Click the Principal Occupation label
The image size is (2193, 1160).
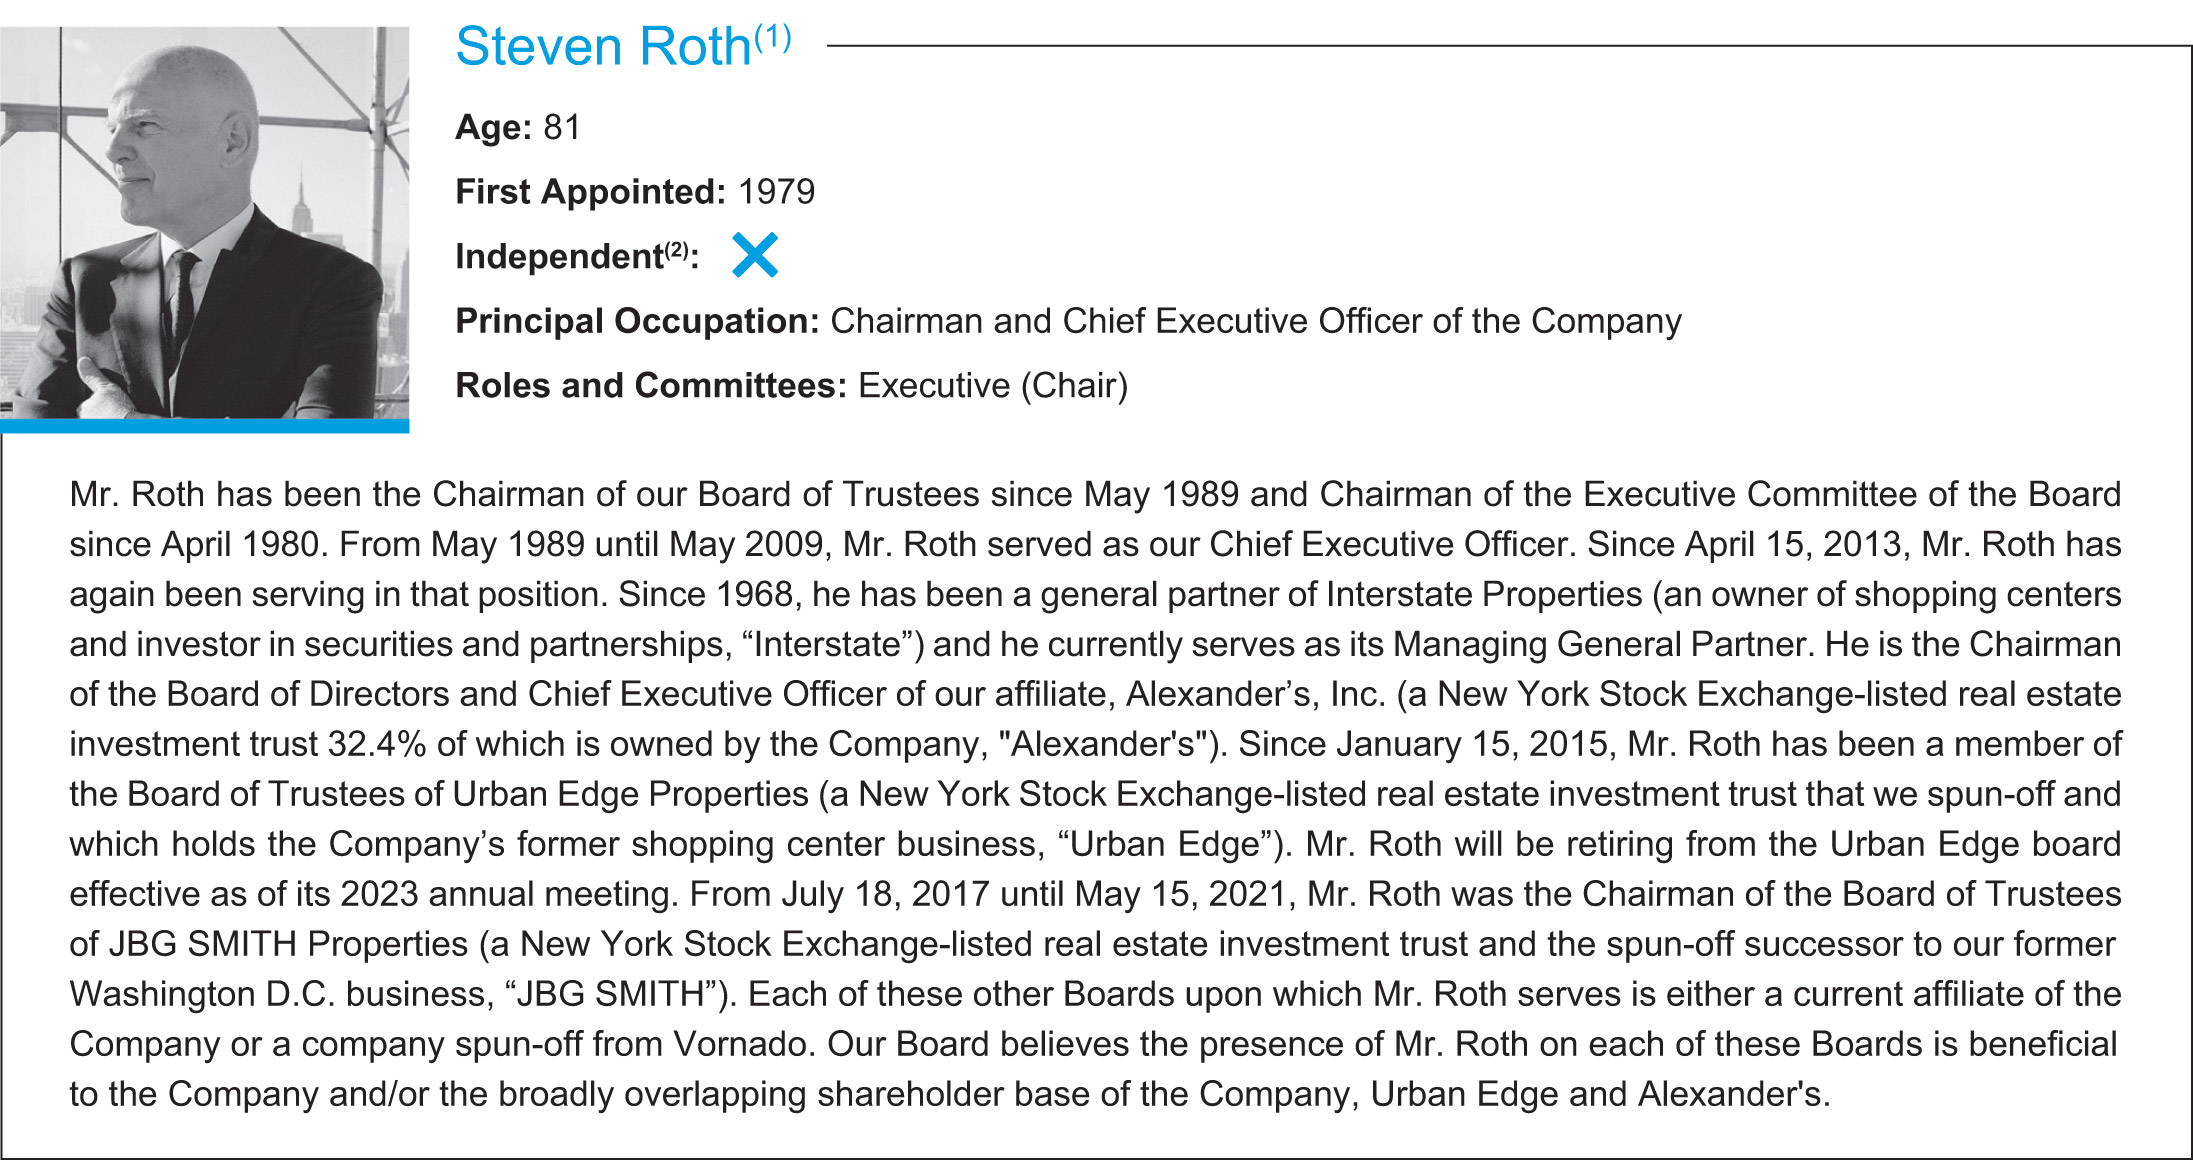click(637, 321)
